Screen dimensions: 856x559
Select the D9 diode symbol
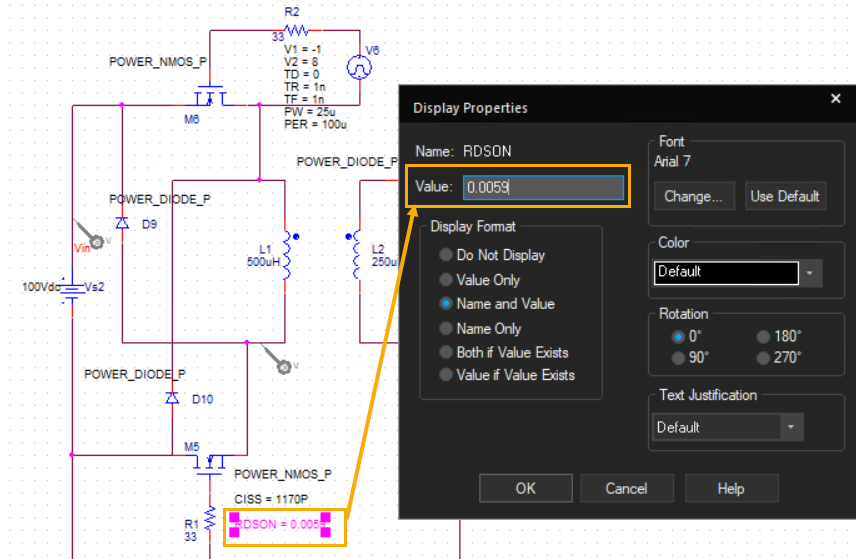click(x=122, y=223)
